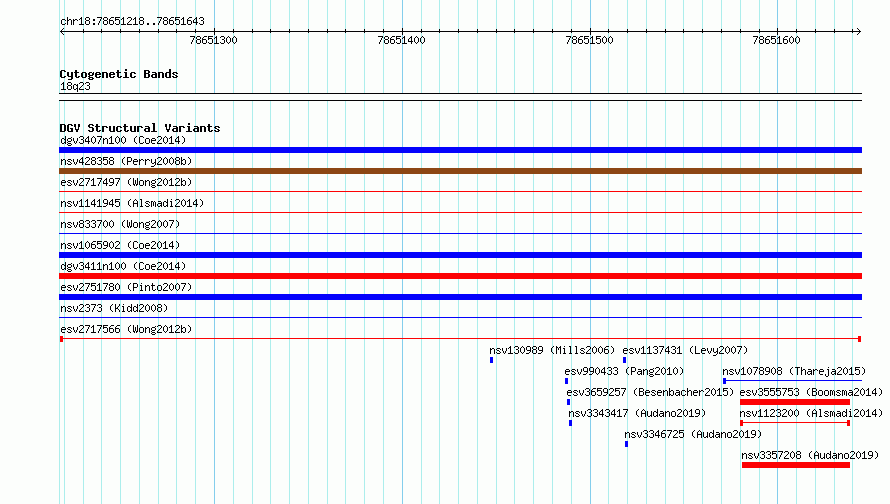Open the esv1137431 (Levy2007) label
The height and width of the screenshot is (504, 890).
pyautogui.click(x=685, y=350)
